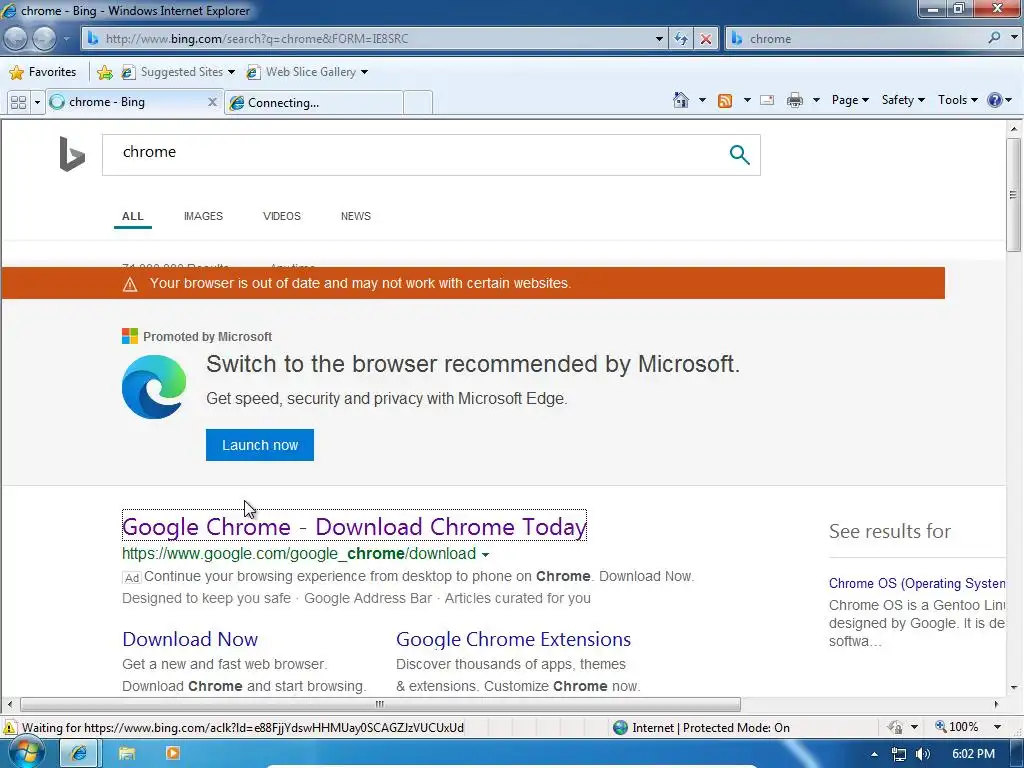Open the Tools menu
1024x768 pixels.
point(957,100)
